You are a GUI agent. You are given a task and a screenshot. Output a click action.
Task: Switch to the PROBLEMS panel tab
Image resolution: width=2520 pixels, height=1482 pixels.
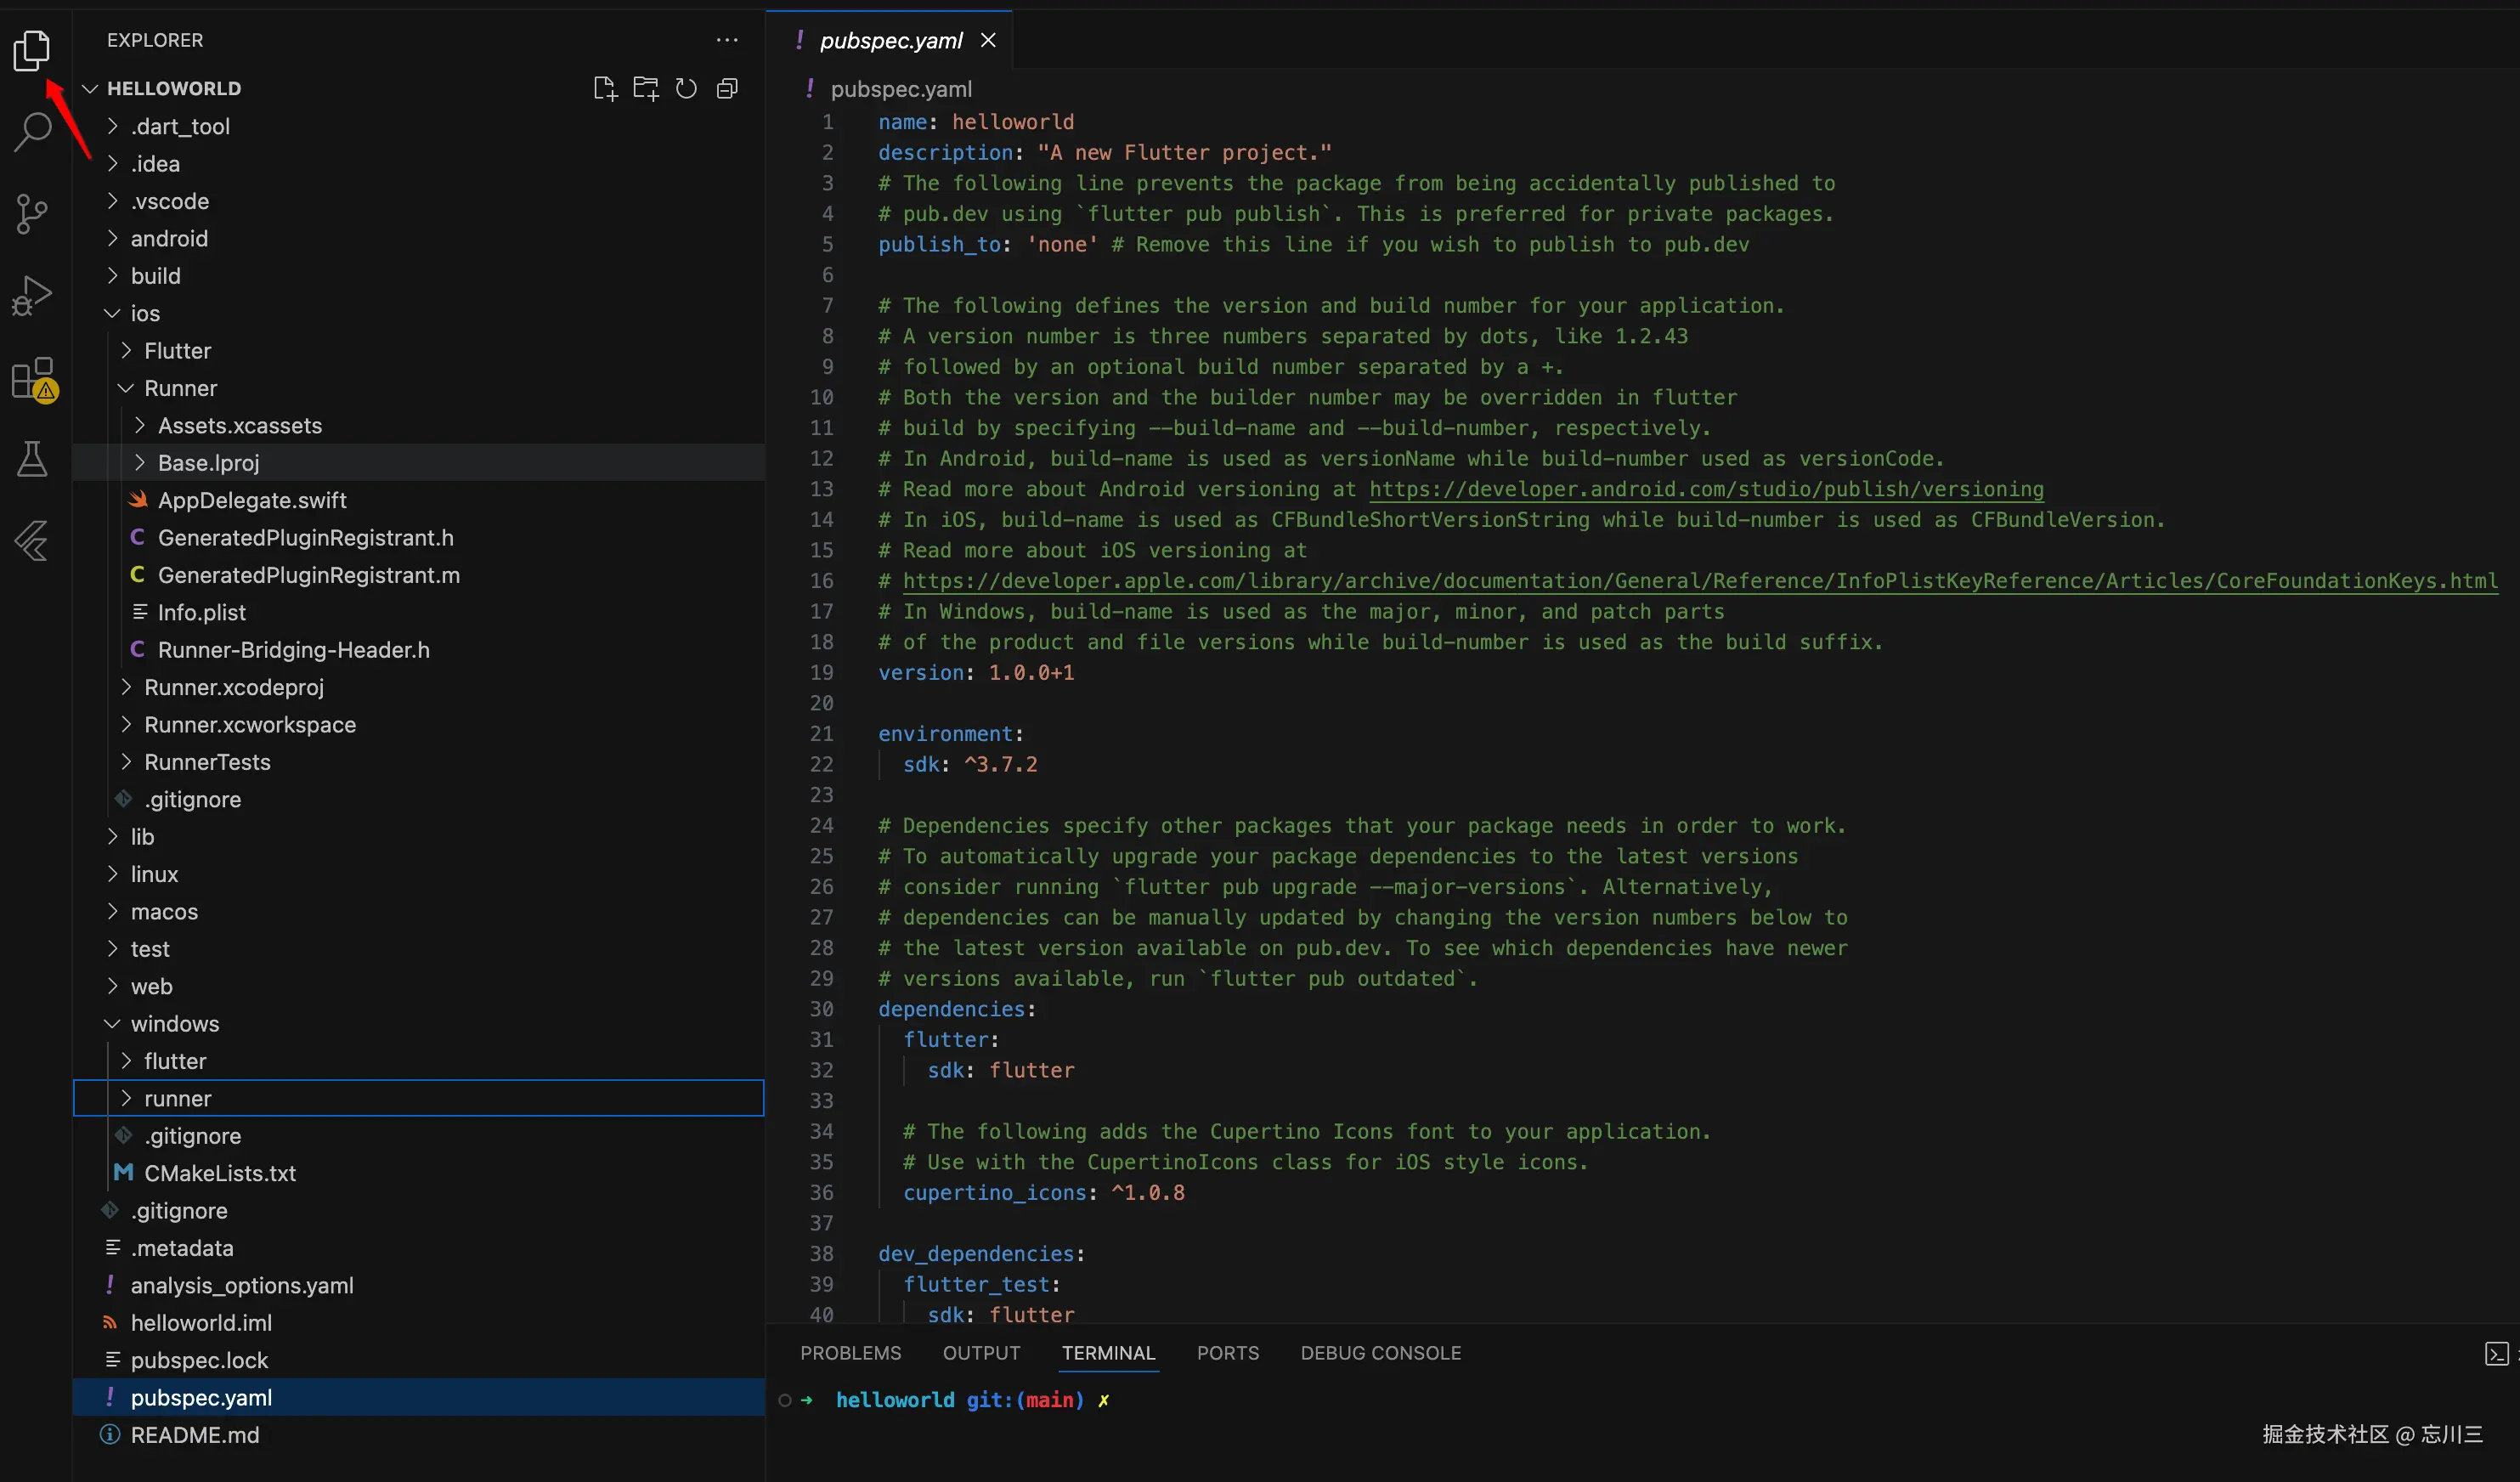click(x=850, y=1353)
